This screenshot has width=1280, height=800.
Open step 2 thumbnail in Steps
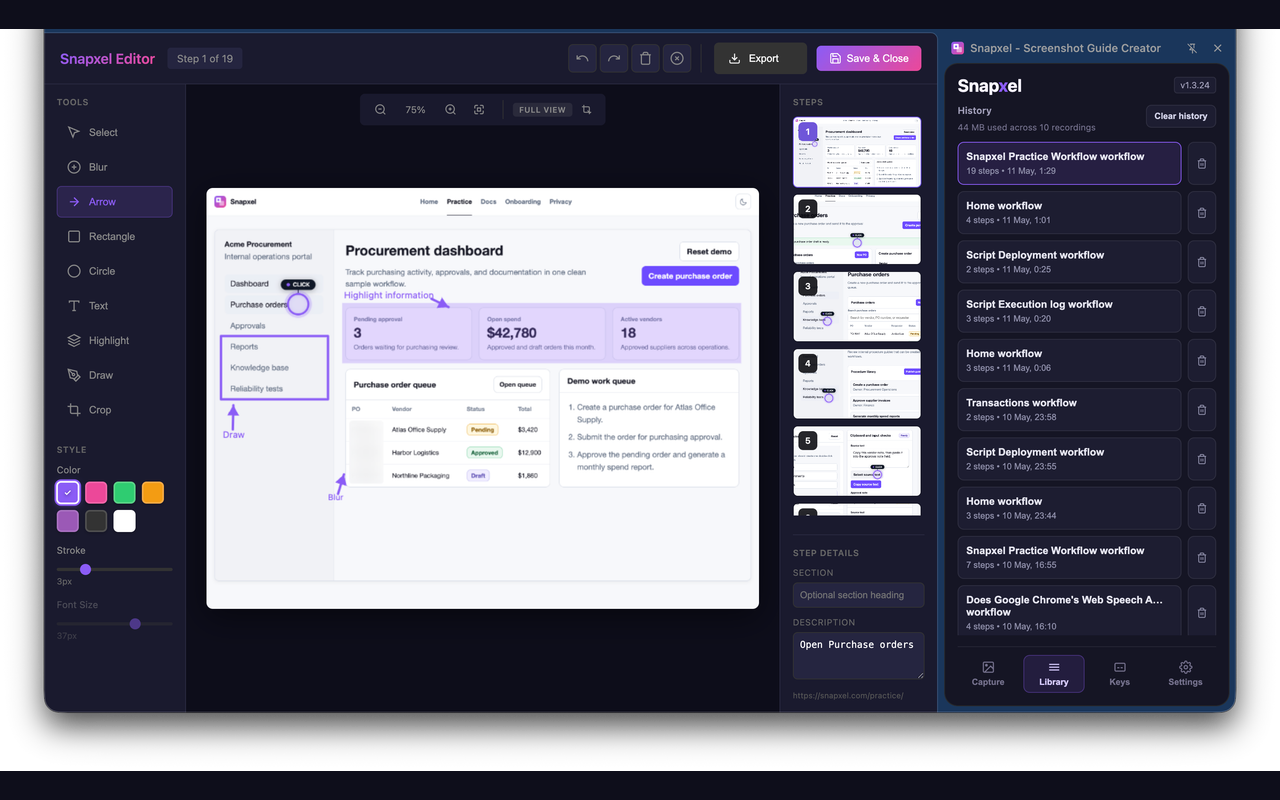(857, 229)
